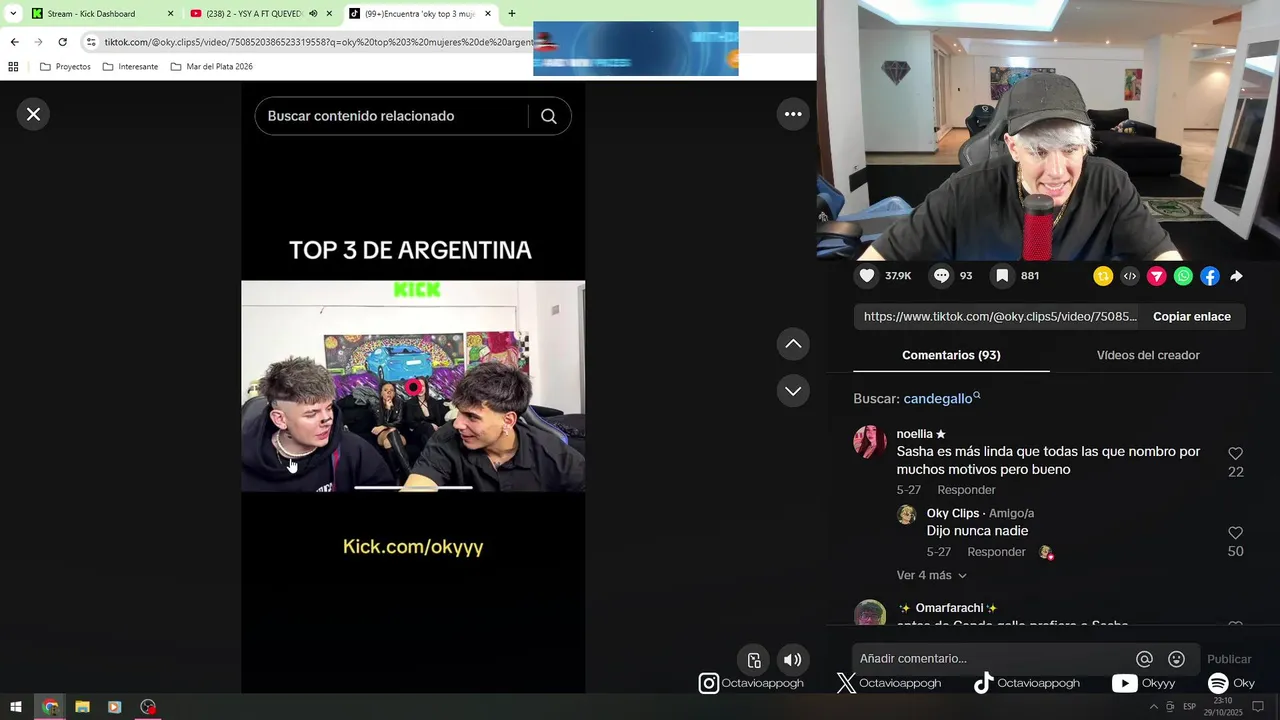Viewport: 1280px width, 720px height.
Task: Click the address bar URL
Action: pyautogui.click(x=318, y=42)
